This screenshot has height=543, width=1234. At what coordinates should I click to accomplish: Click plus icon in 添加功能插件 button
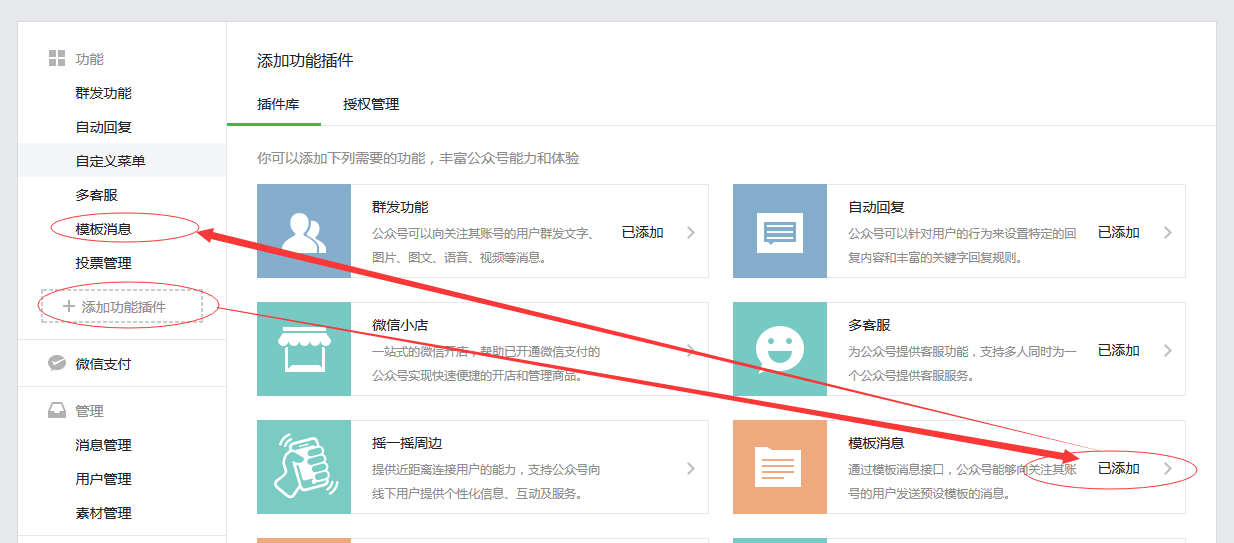tap(69, 306)
